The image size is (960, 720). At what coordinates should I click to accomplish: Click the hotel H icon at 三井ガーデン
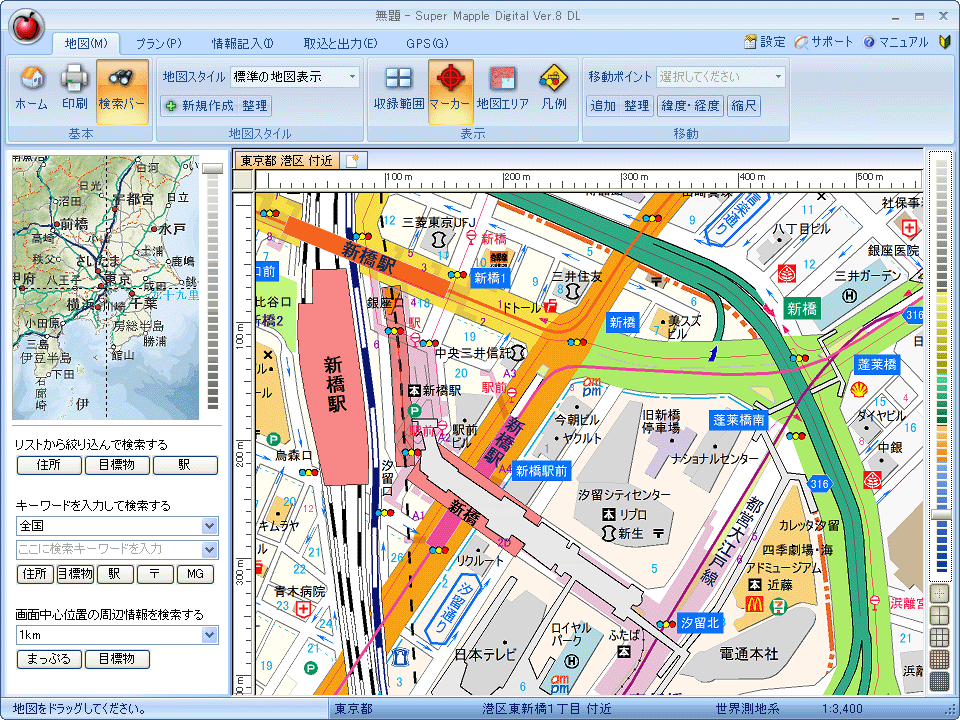tap(850, 296)
